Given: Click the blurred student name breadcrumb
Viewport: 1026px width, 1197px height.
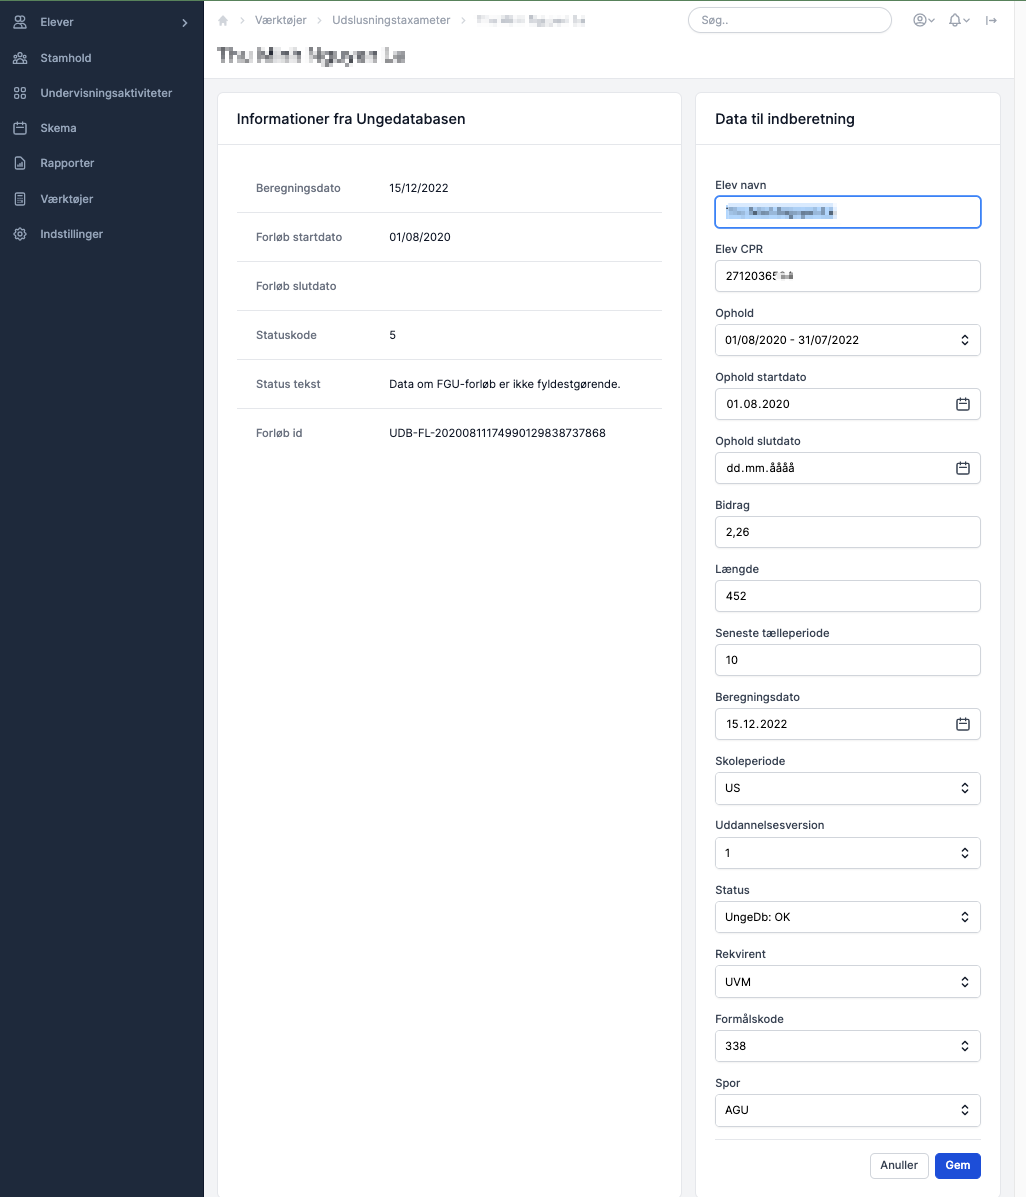Looking at the screenshot, I should click(x=531, y=21).
